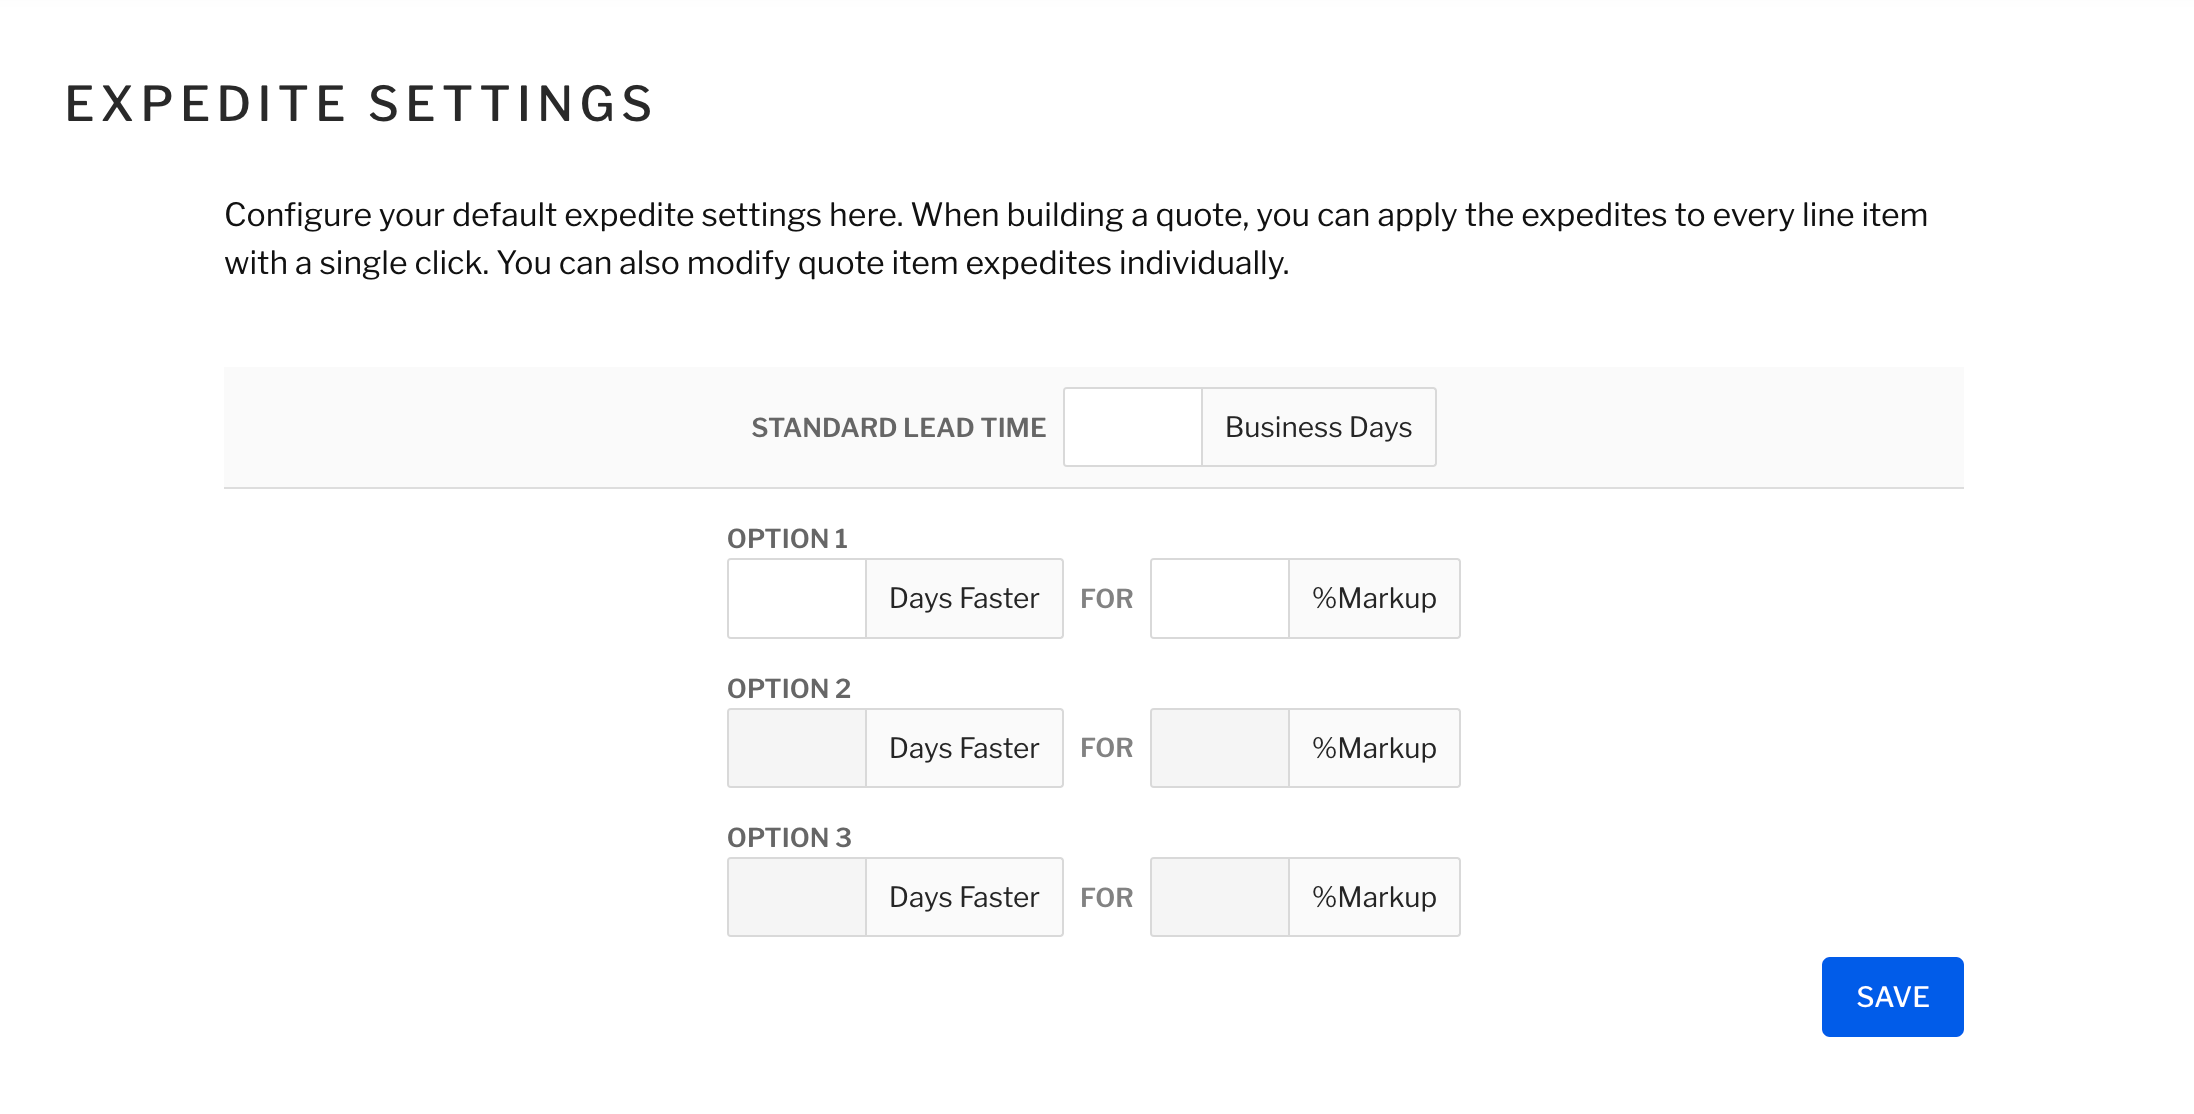Click the OPTION 1 label
The height and width of the screenshot is (1114, 2194).
tap(789, 538)
